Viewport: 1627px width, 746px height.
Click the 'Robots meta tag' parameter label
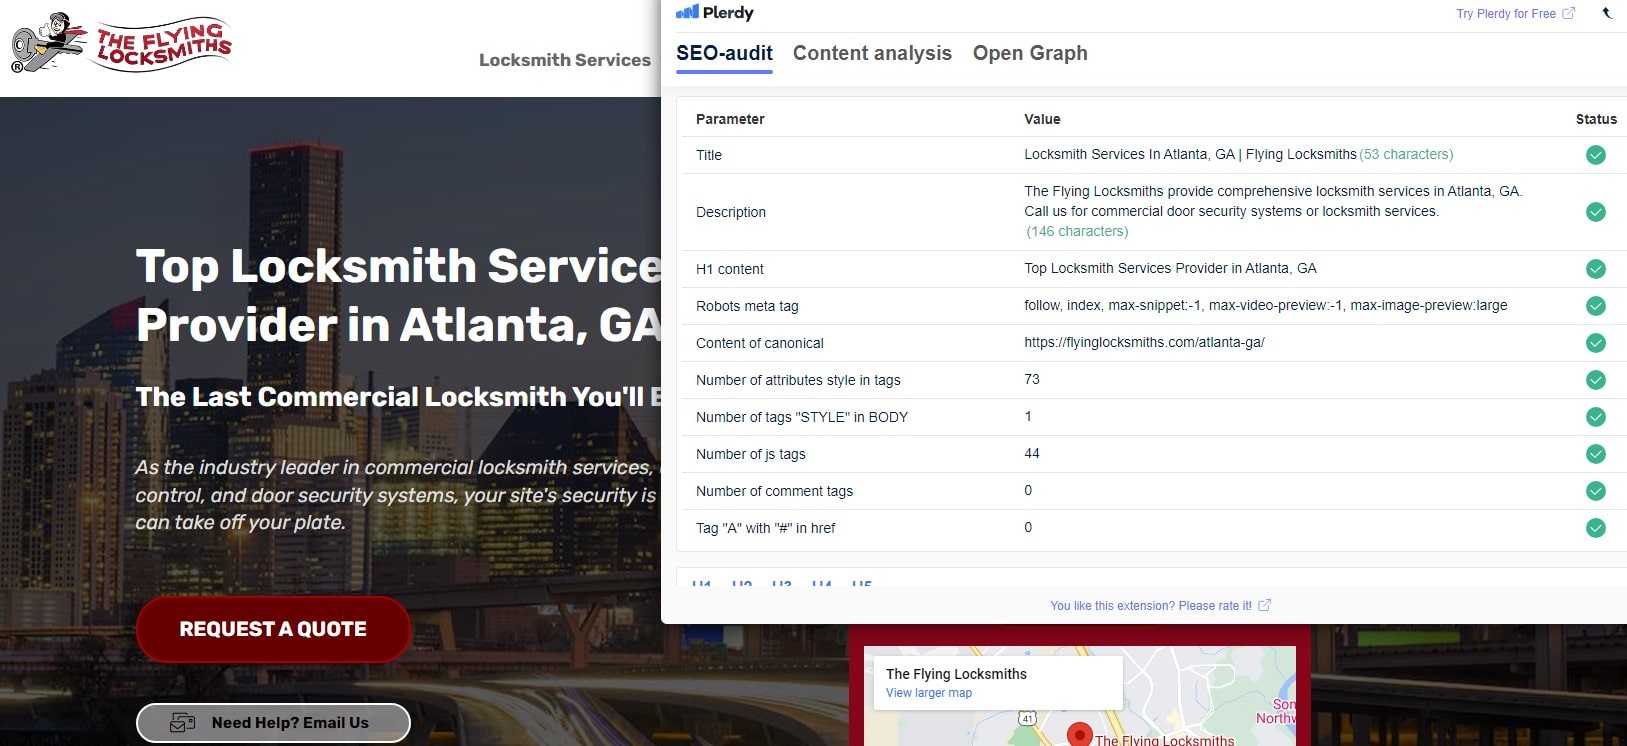coord(747,306)
